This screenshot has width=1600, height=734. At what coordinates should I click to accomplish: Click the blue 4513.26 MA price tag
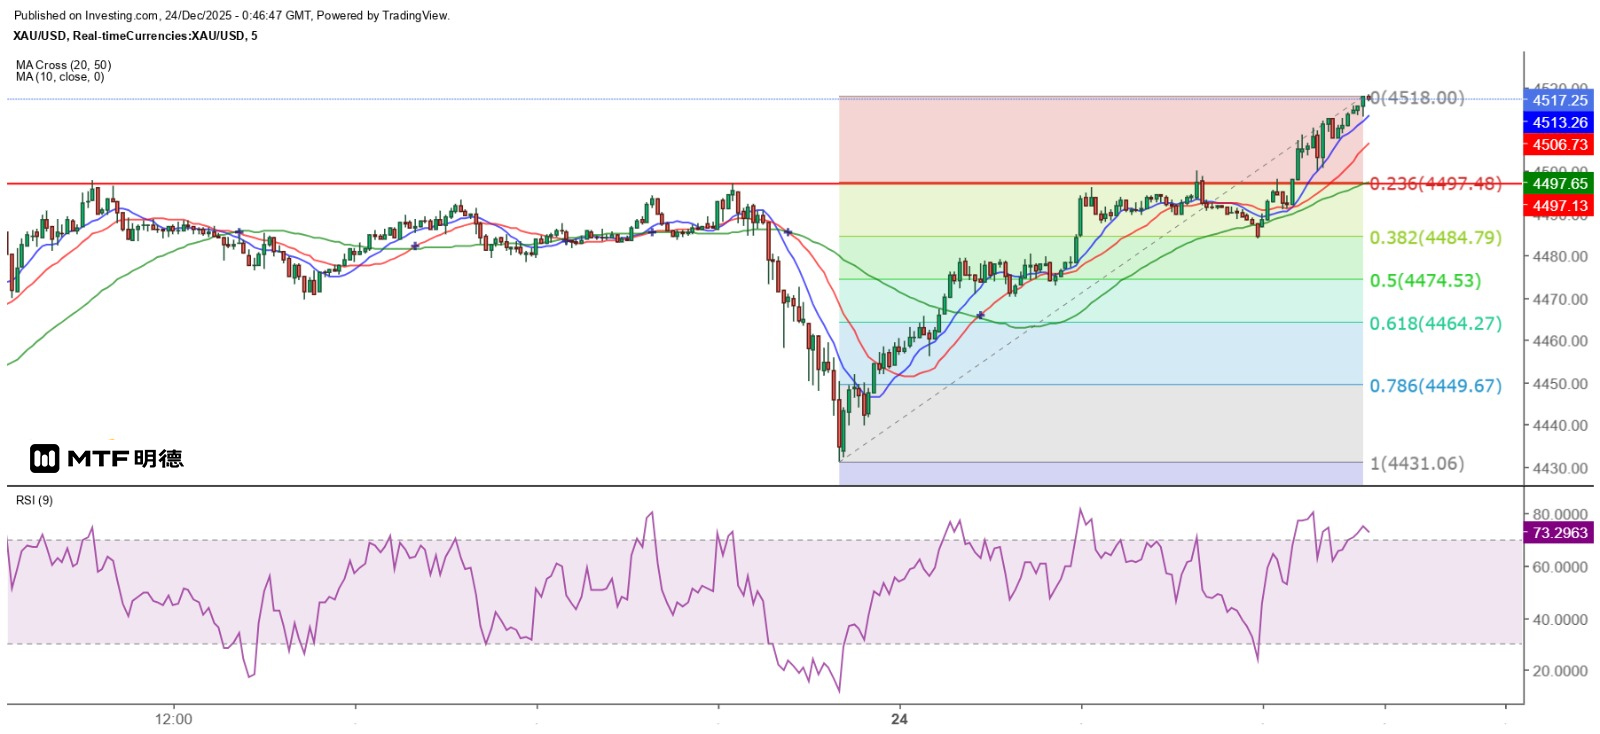[1559, 122]
